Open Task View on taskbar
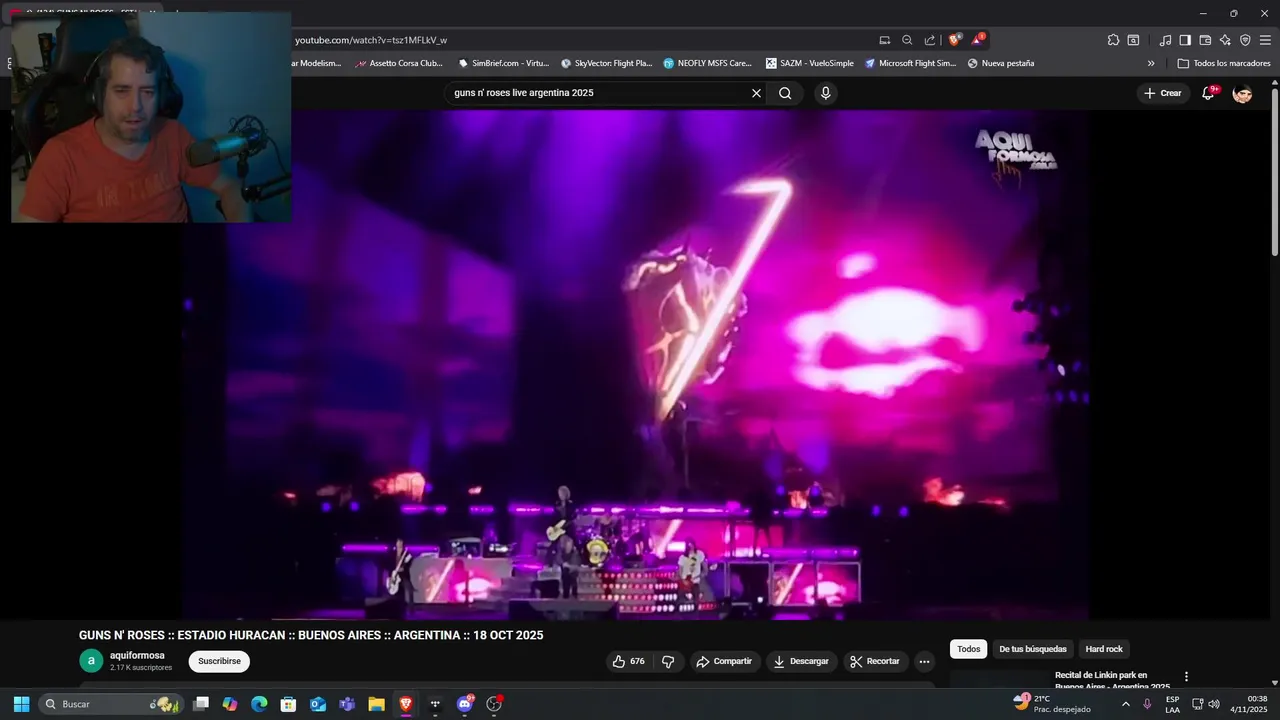1280x720 pixels. pyautogui.click(x=201, y=704)
